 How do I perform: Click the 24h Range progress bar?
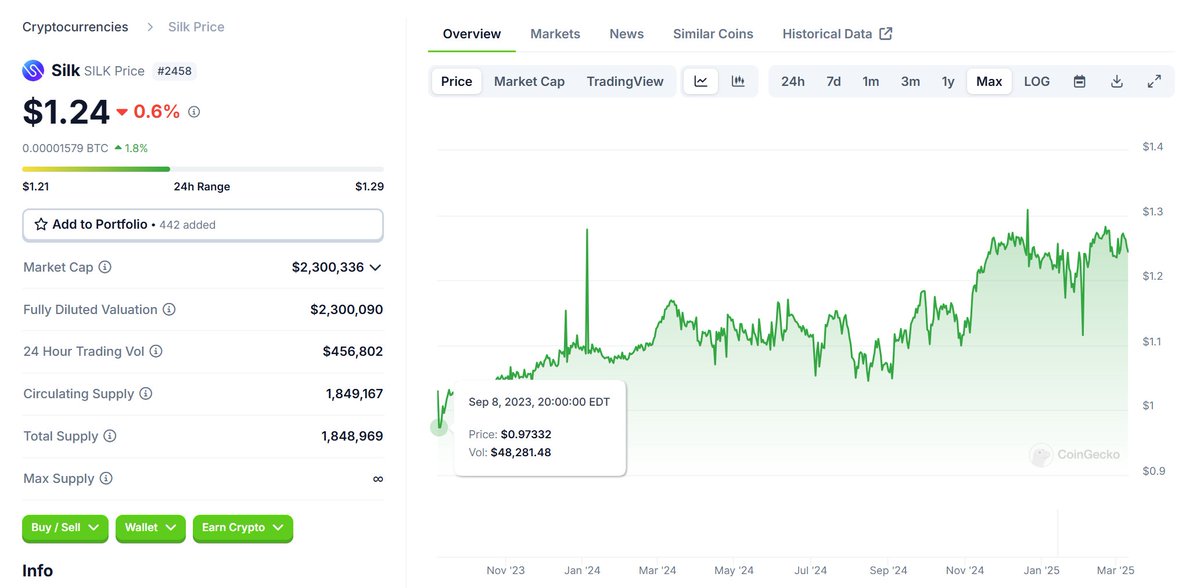[203, 169]
